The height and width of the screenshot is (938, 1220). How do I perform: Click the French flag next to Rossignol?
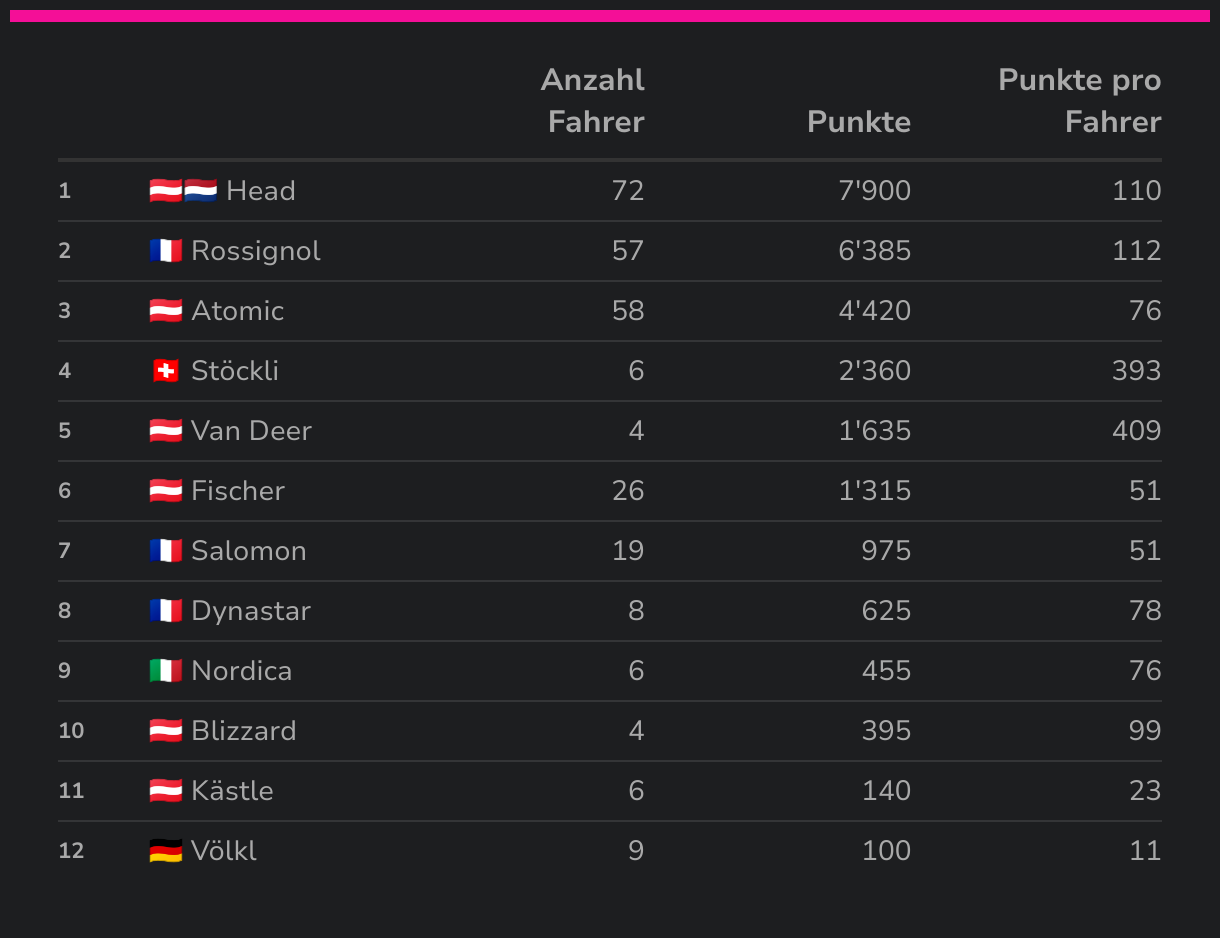point(165,251)
